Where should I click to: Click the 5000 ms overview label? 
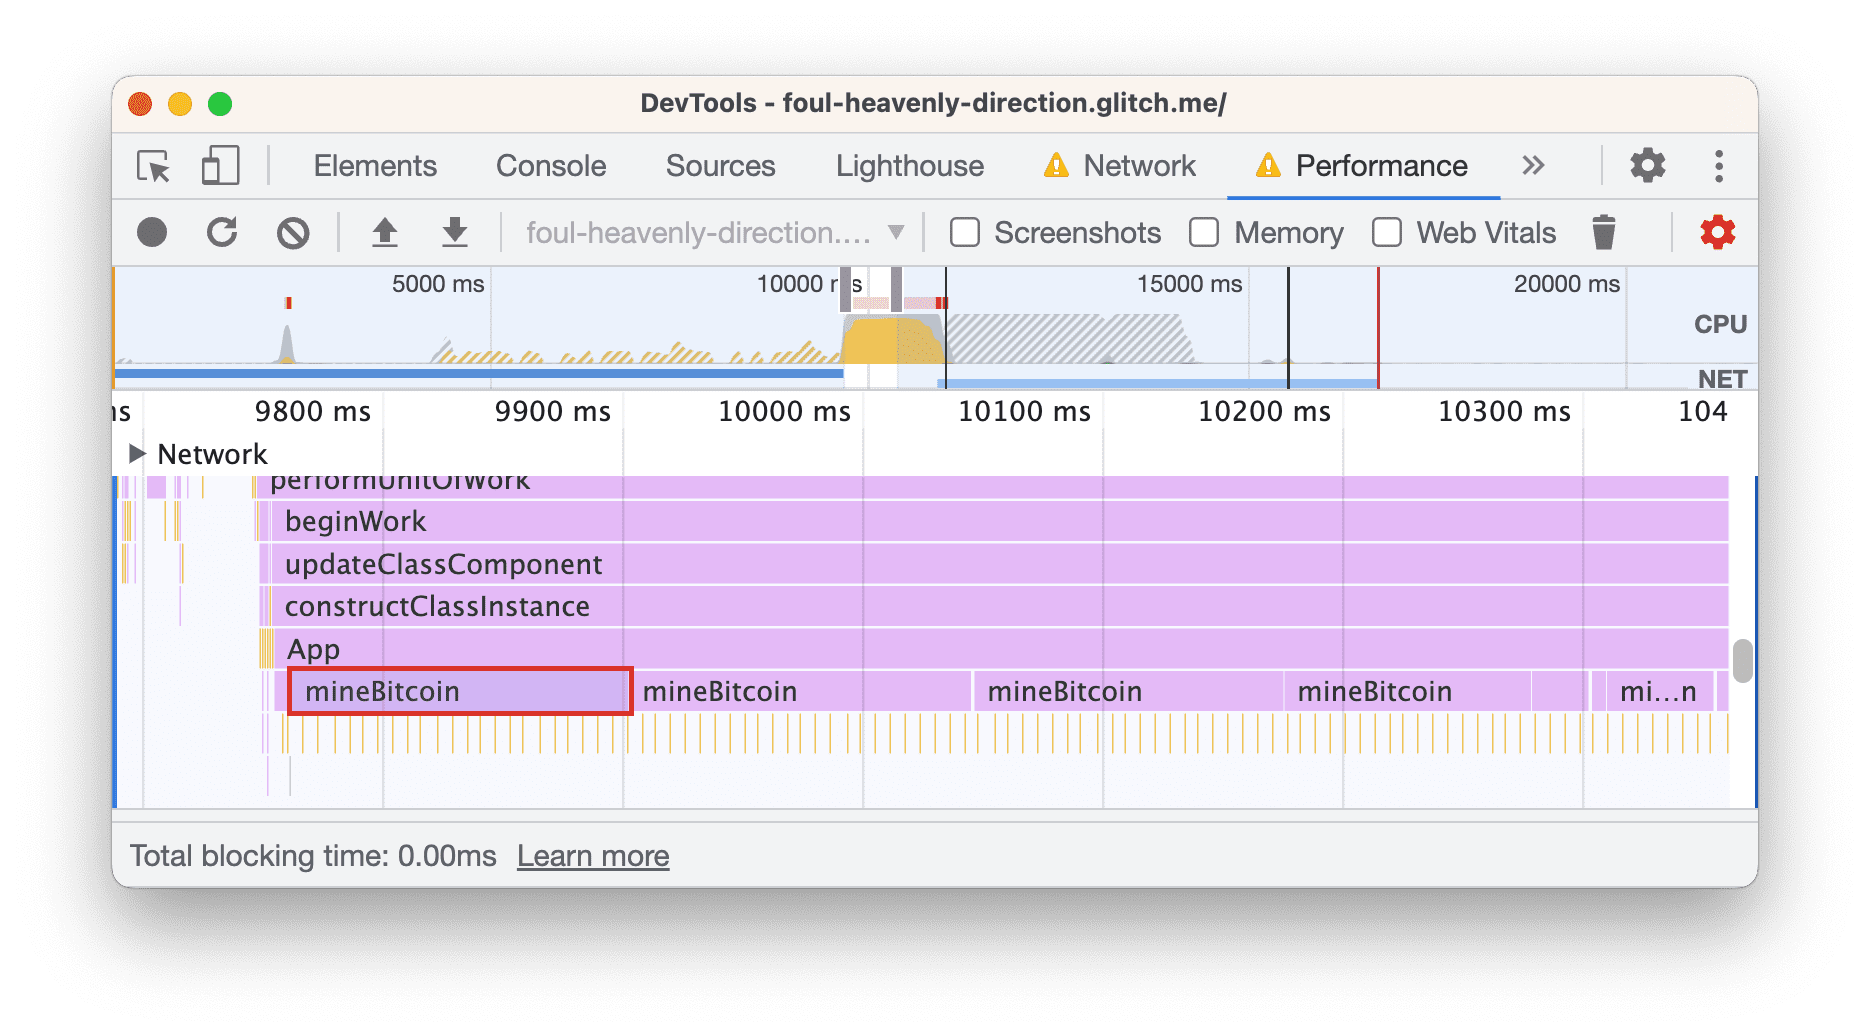pyautogui.click(x=438, y=284)
